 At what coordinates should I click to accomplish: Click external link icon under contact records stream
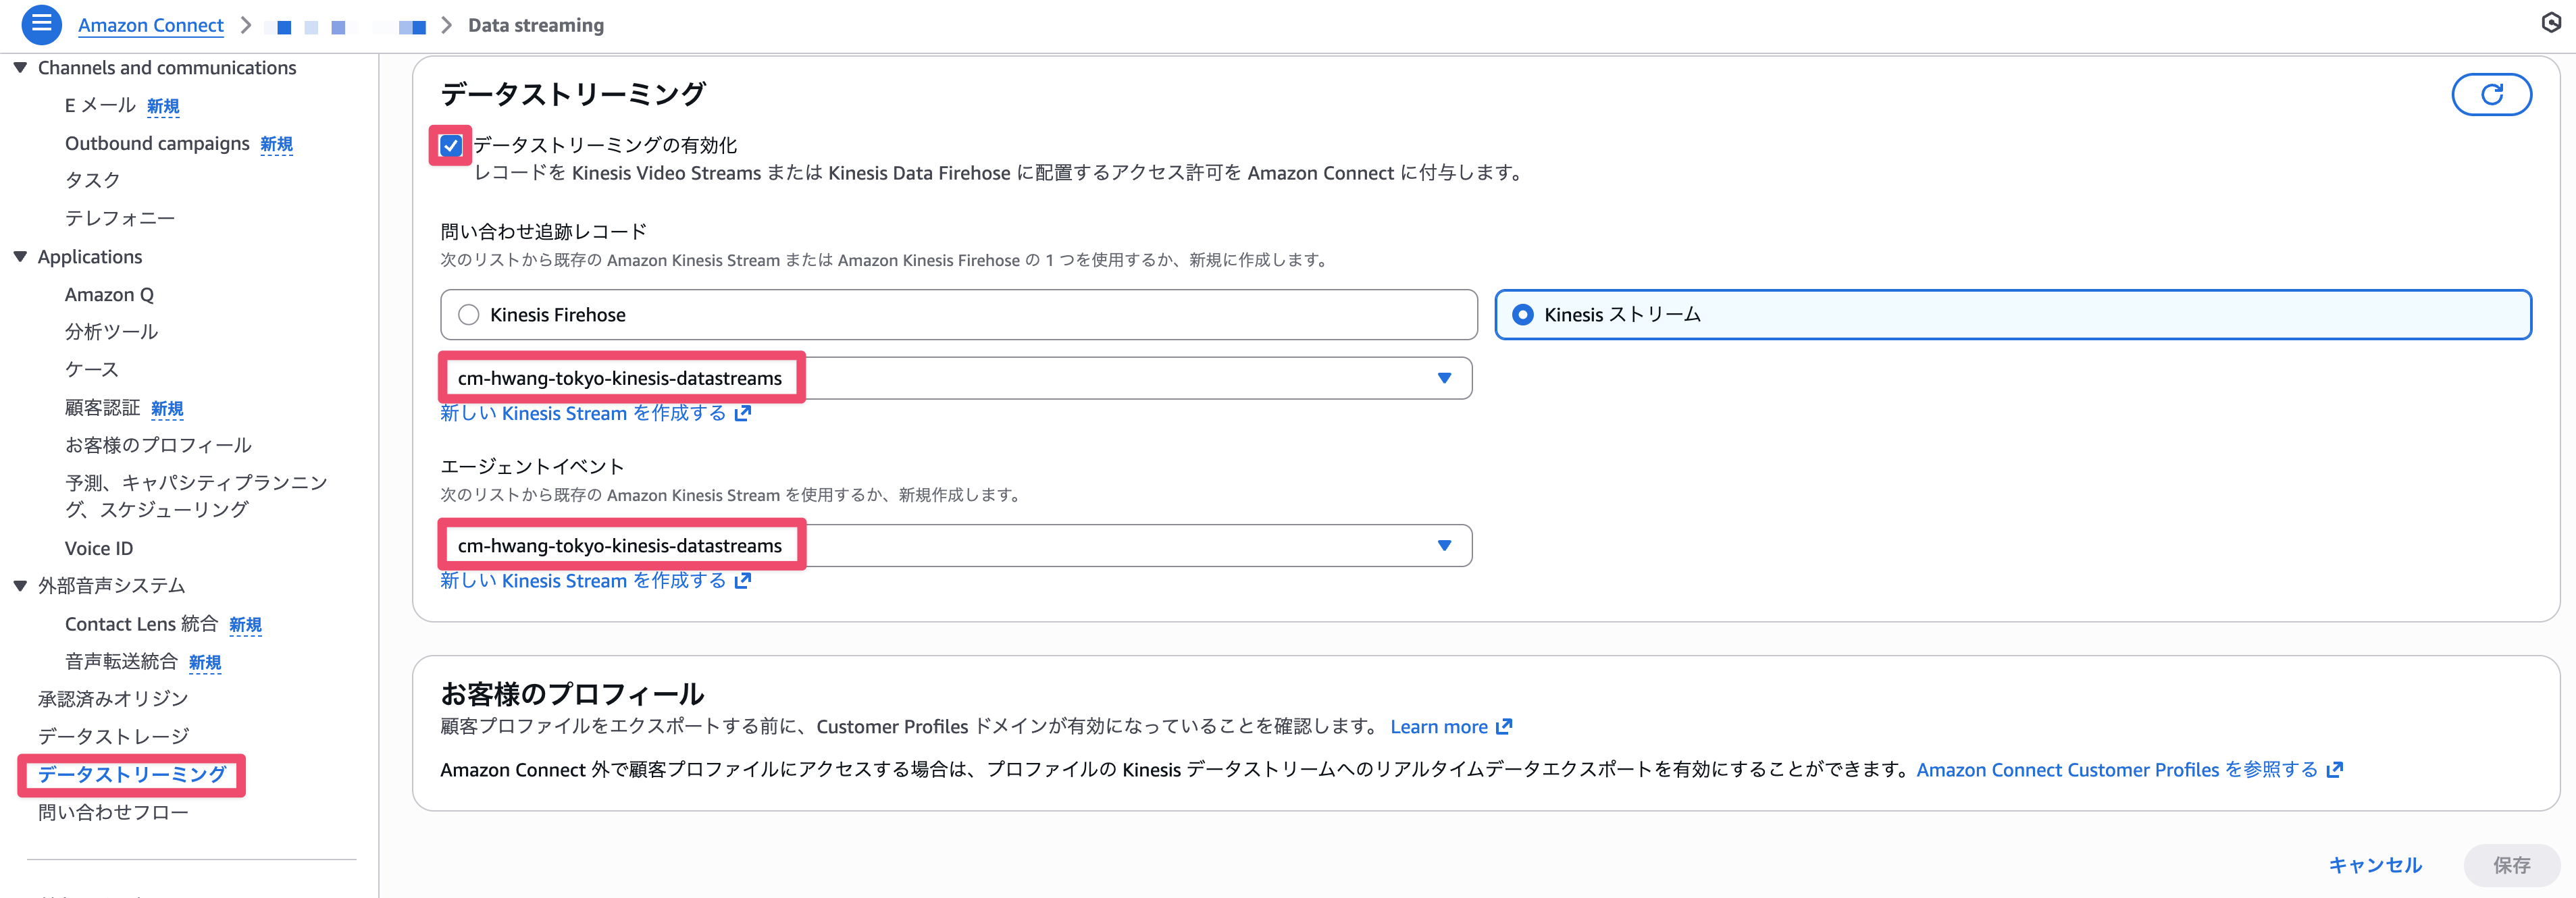[x=742, y=414]
